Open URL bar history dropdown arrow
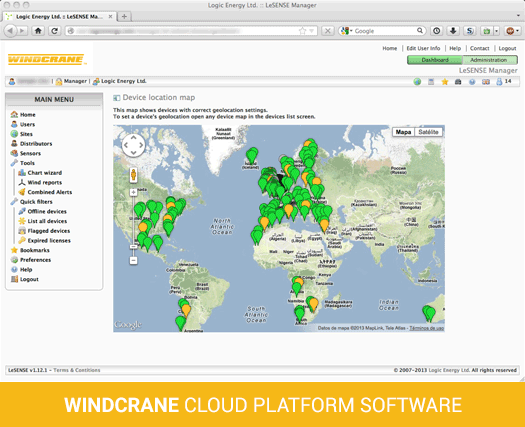This screenshot has width=525, height=427. [312, 31]
